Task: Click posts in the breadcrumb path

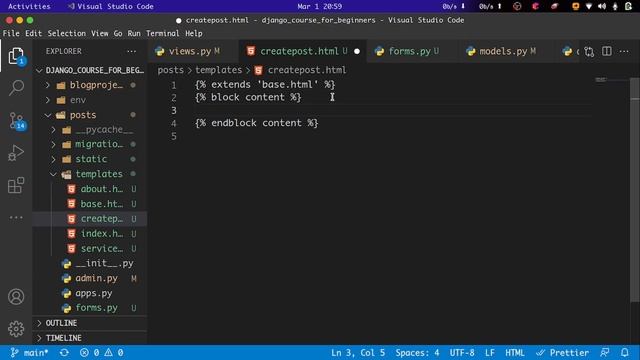Action: 171,70
